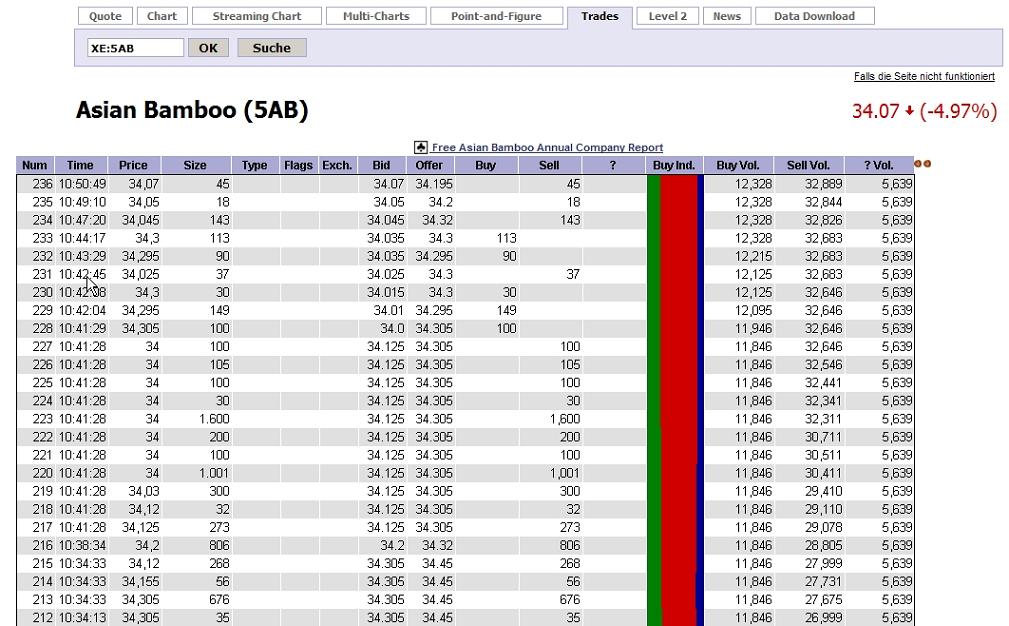
Task: Click the OK button next to symbol field
Action: (x=208, y=48)
